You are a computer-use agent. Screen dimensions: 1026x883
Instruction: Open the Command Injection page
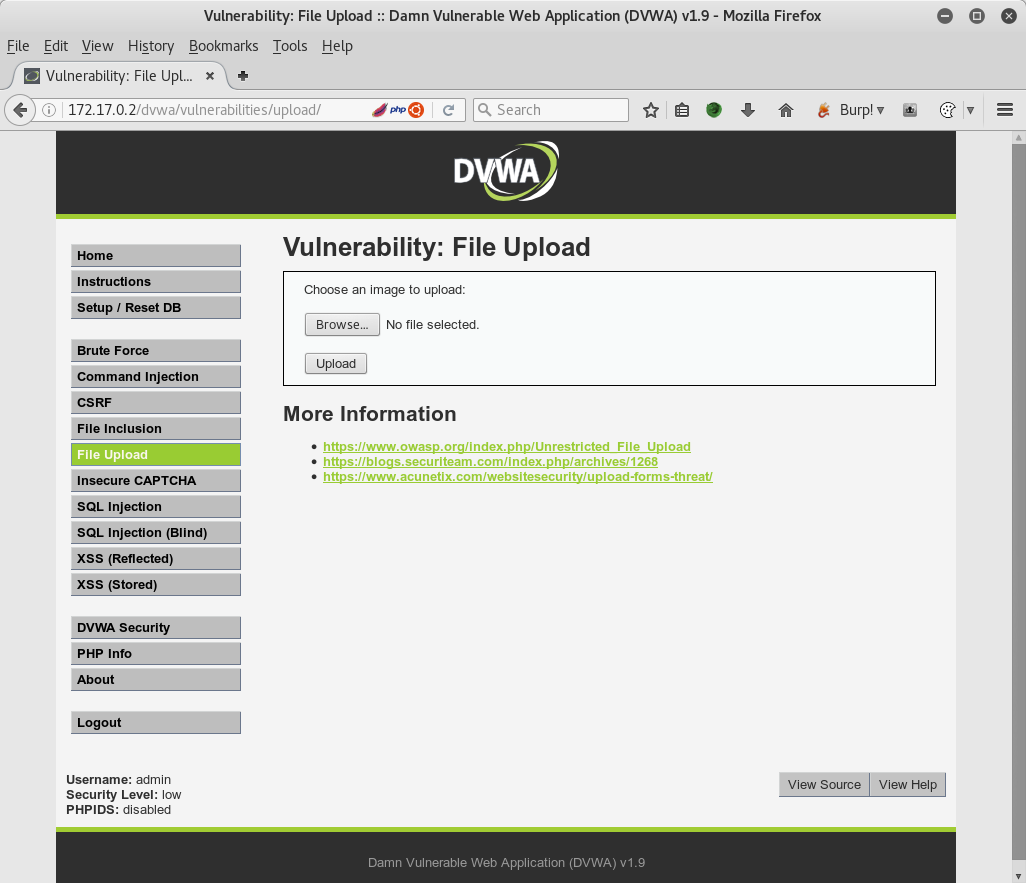(x=156, y=376)
